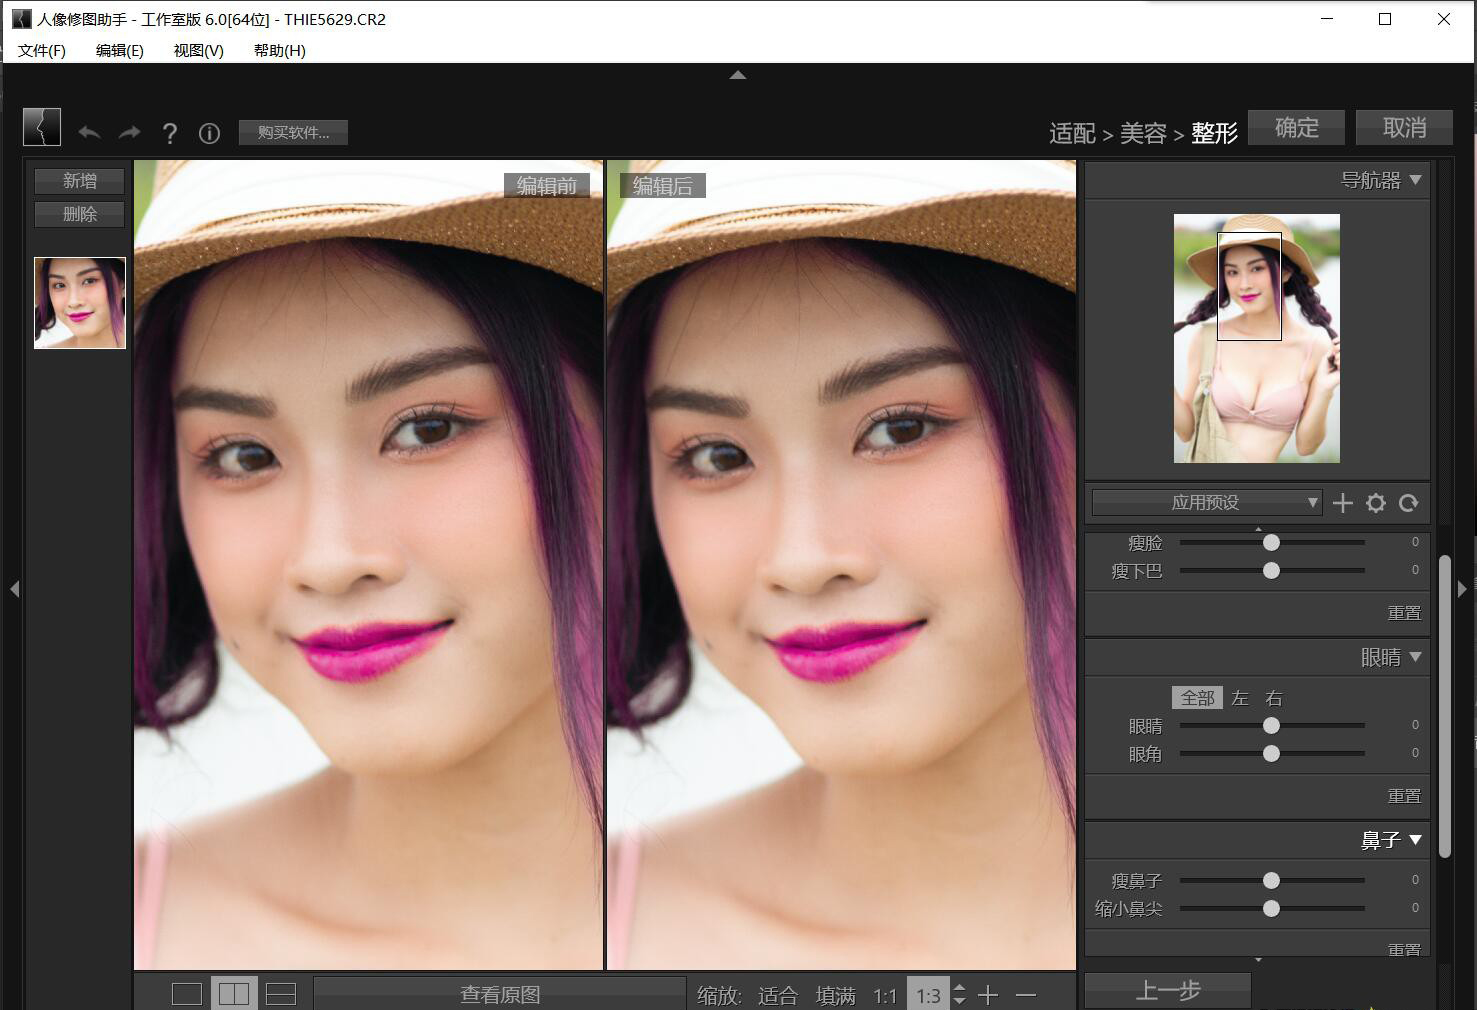Screen dimensions: 1477x1010
Task: Open help with the question mark icon
Action: (170, 133)
